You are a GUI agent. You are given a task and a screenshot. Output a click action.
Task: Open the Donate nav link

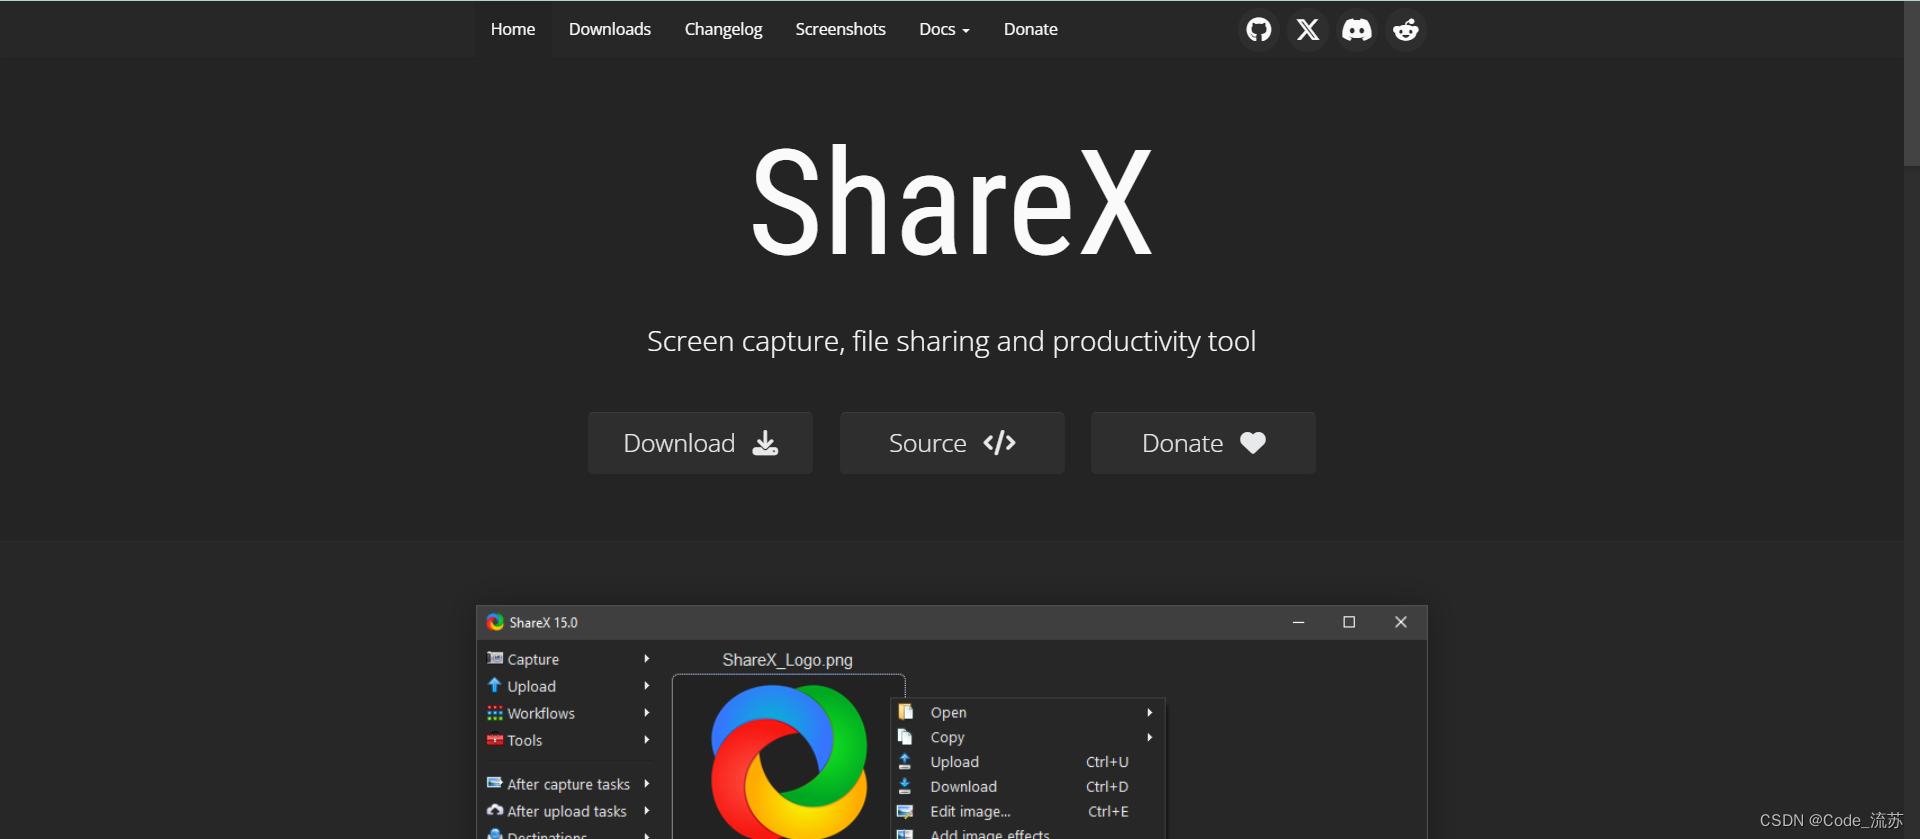pyautogui.click(x=1031, y=29)
